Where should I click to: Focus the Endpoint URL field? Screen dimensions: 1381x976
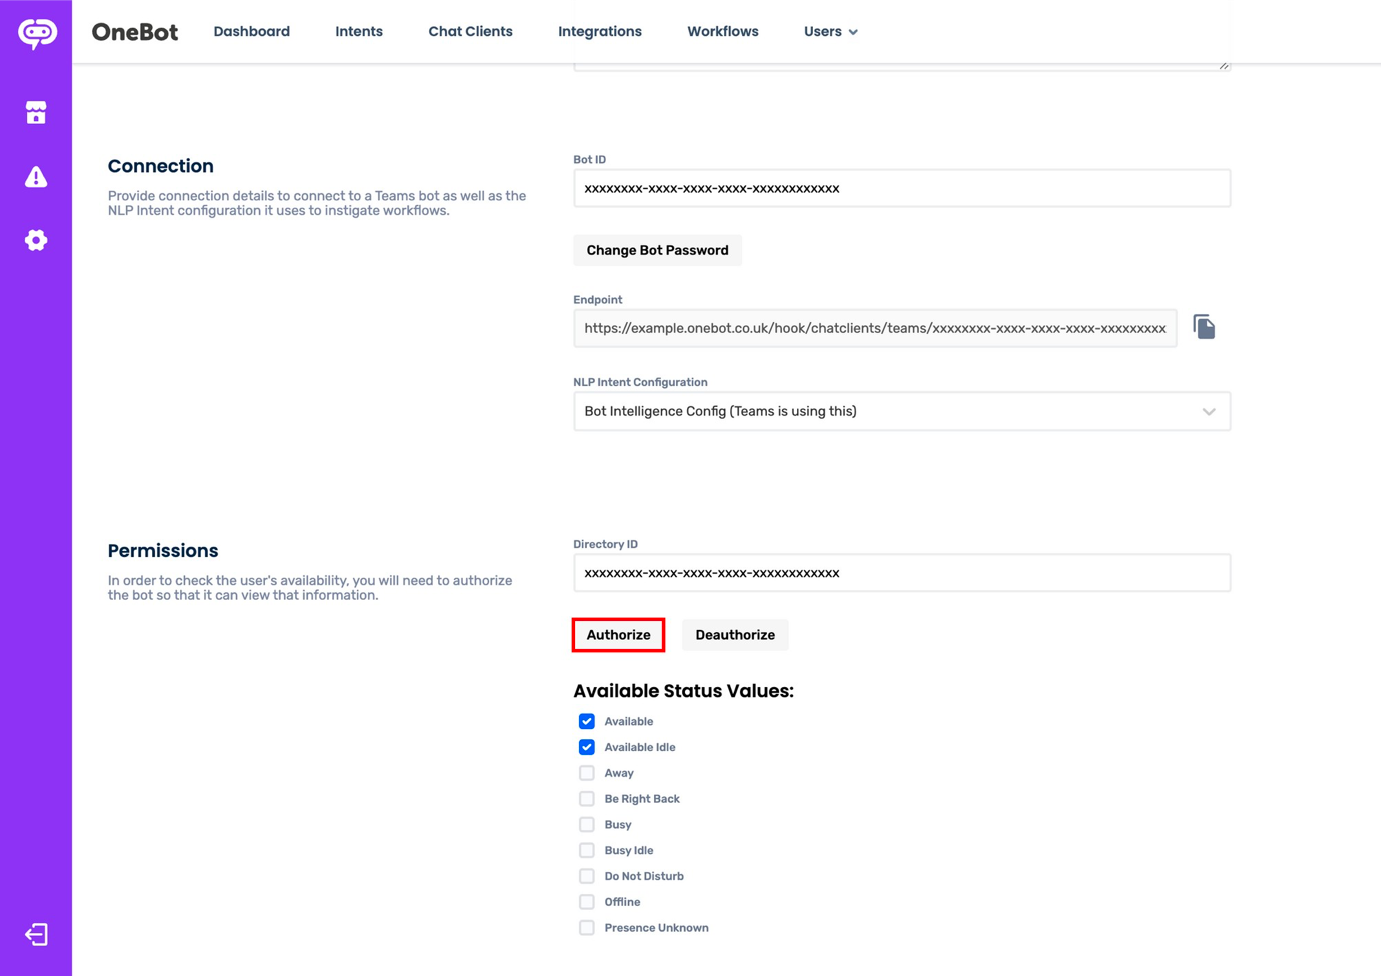click(875, 328)
